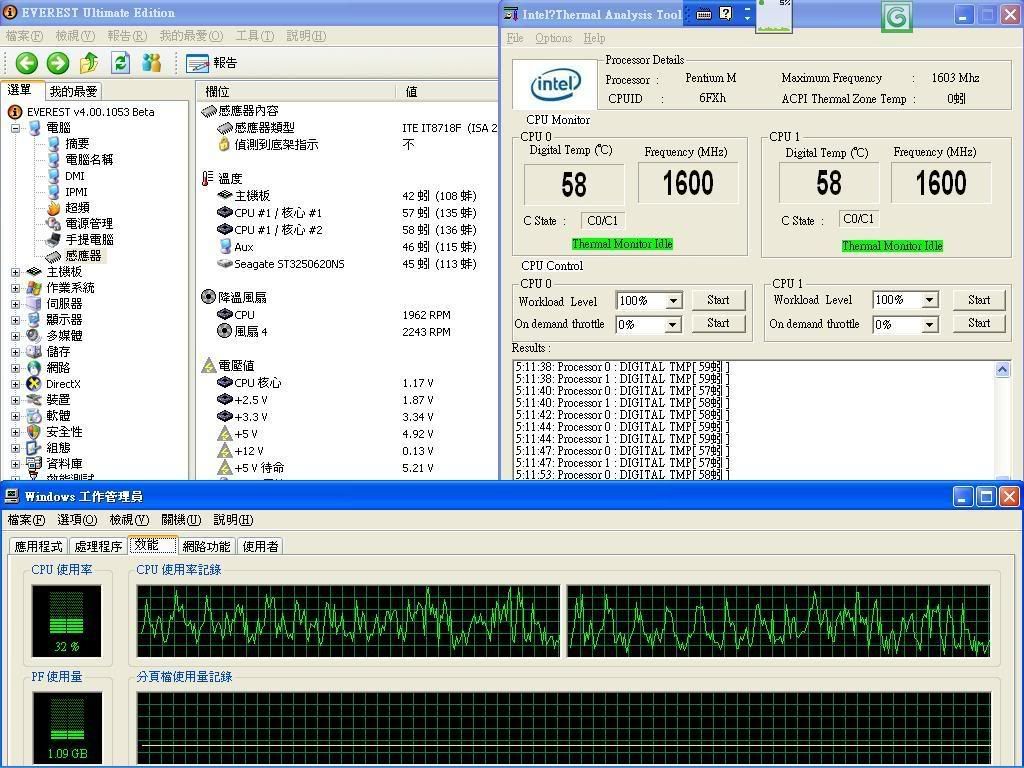Expand the 顯示器 tree node
The height and width of the screenshot is (768, 1024).
point(15,320)
